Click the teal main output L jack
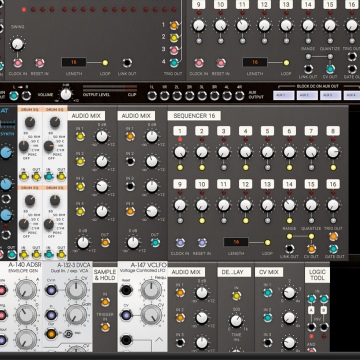The image size is (360, 360). pos(14,96)
